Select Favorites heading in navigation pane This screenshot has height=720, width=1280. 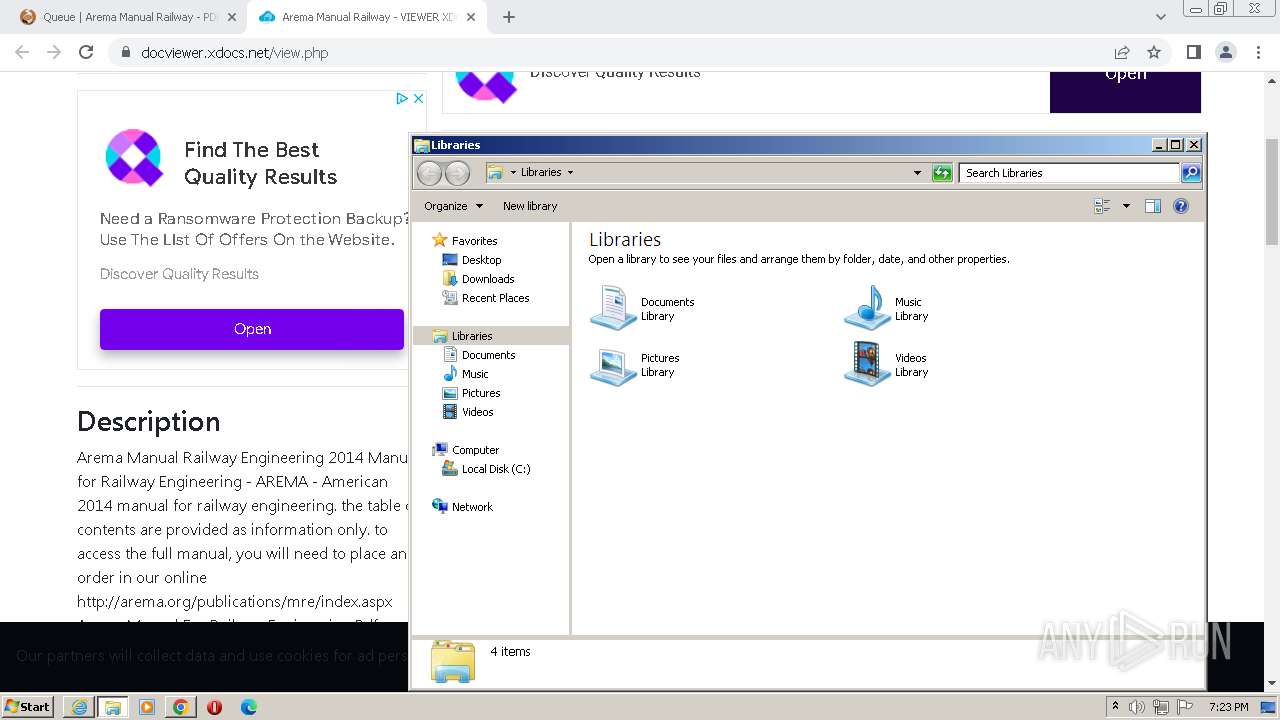(x=474, y=241)
